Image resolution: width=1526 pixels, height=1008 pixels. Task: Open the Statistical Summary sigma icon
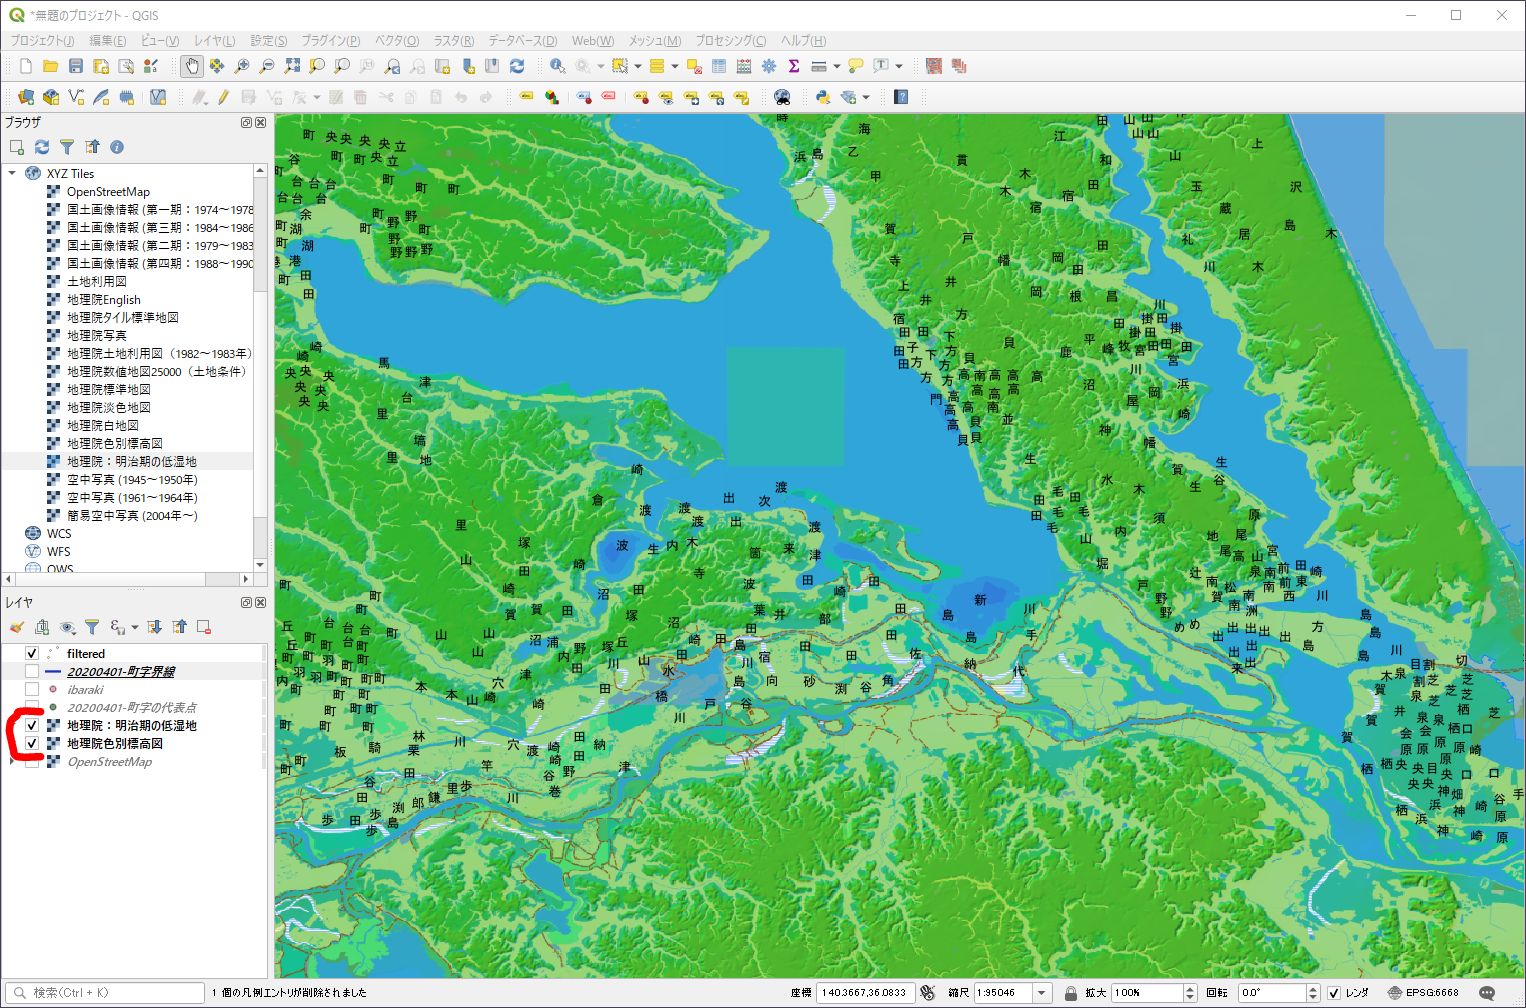(x=794, y=66)
